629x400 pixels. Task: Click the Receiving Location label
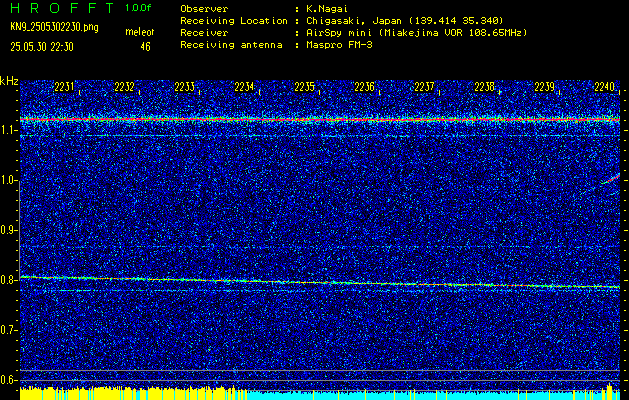coord(234,21)
